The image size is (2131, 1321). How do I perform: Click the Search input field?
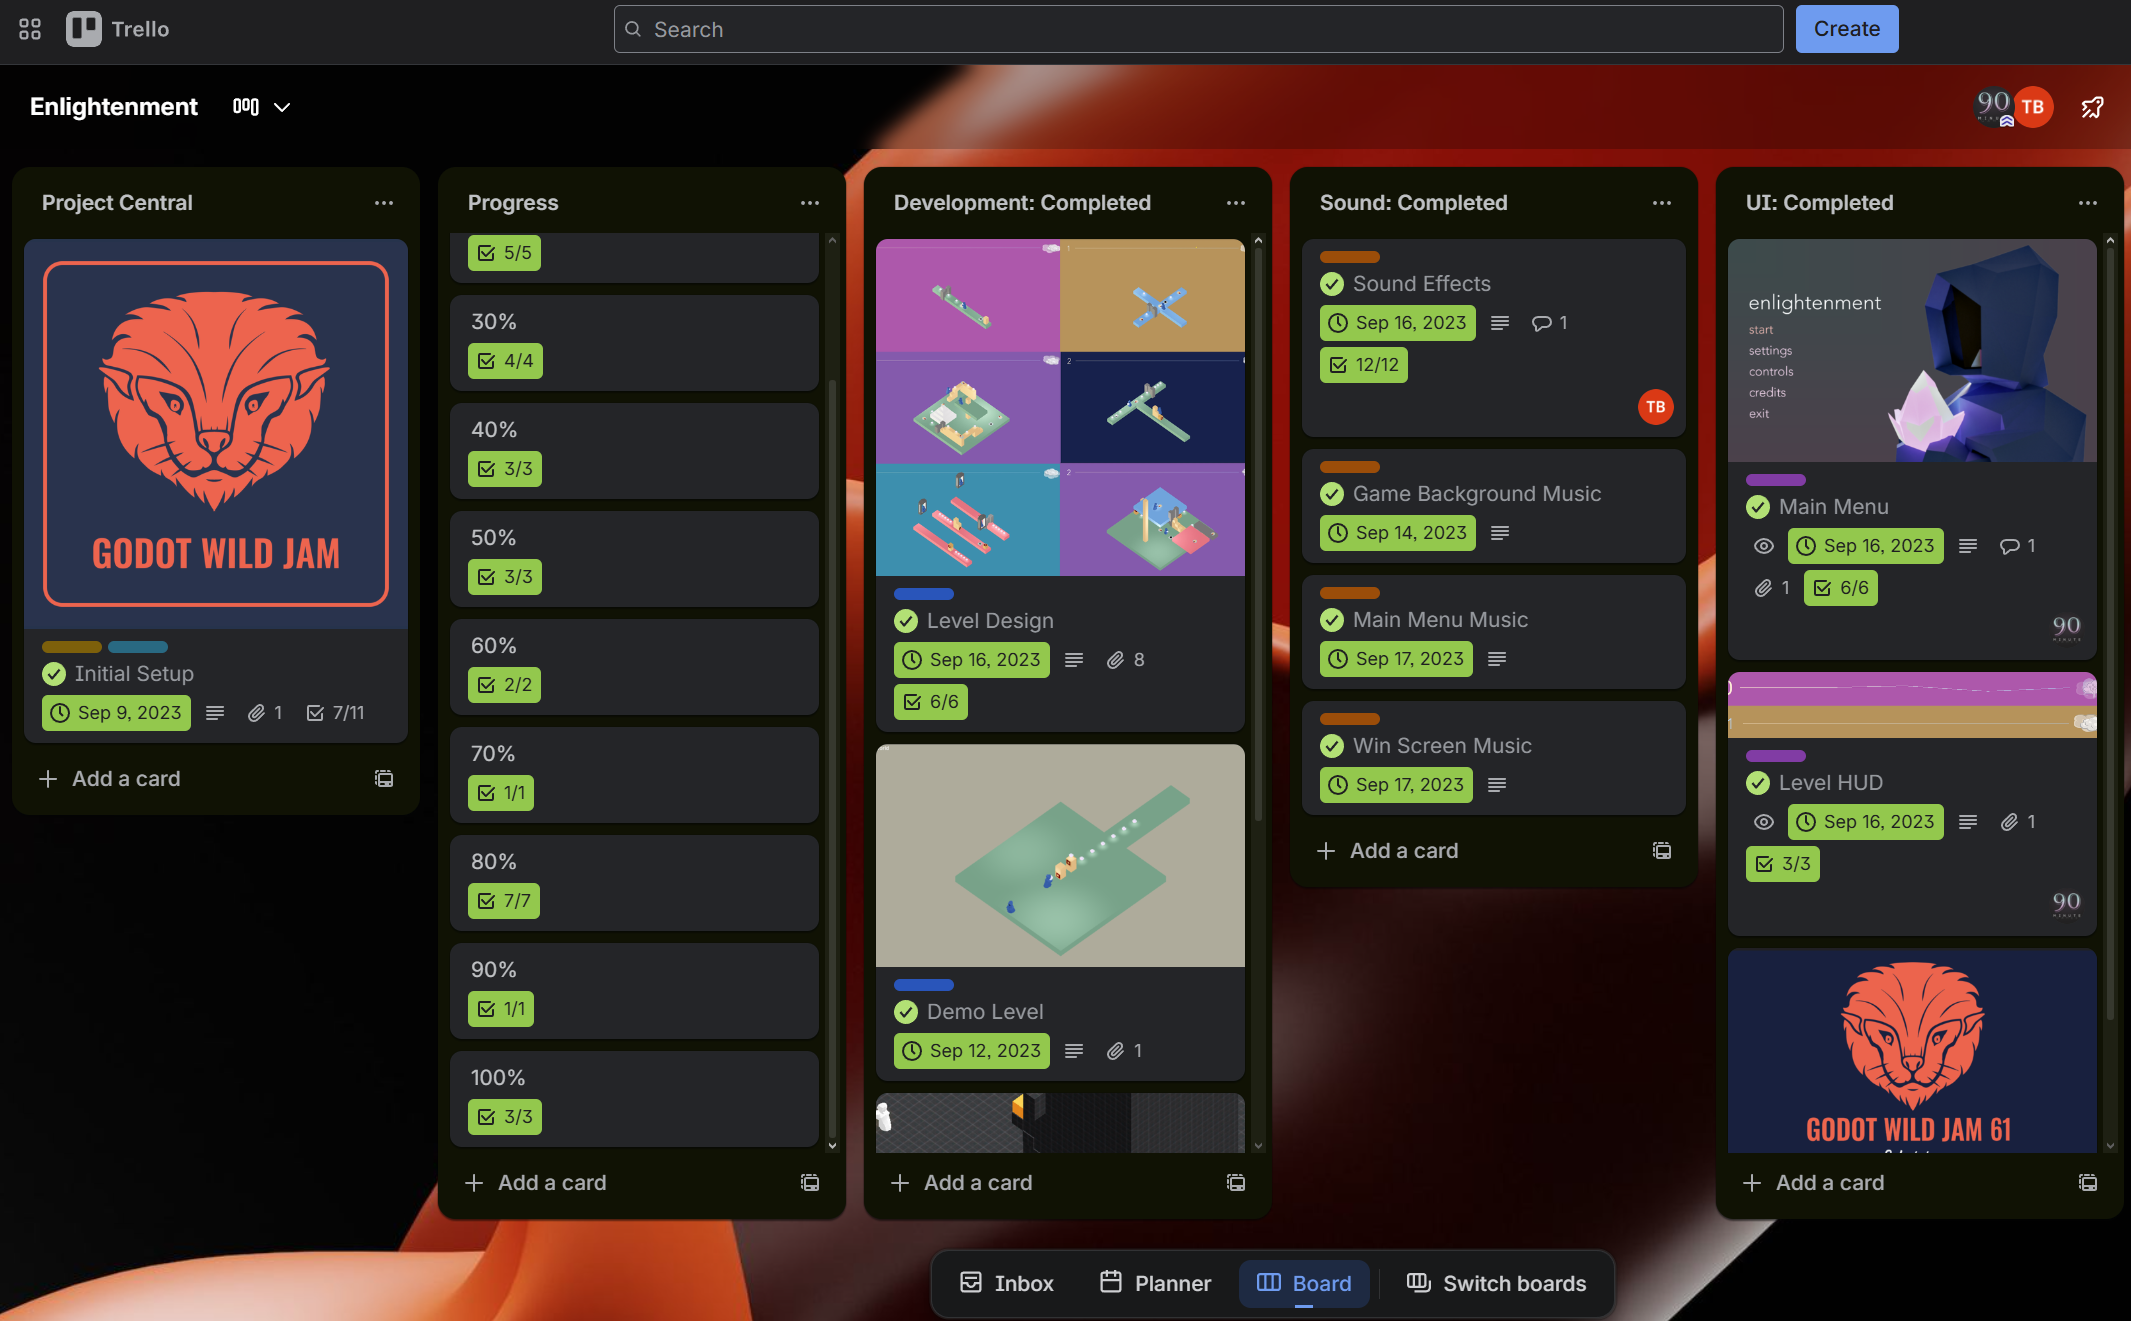coord(1198,29)
